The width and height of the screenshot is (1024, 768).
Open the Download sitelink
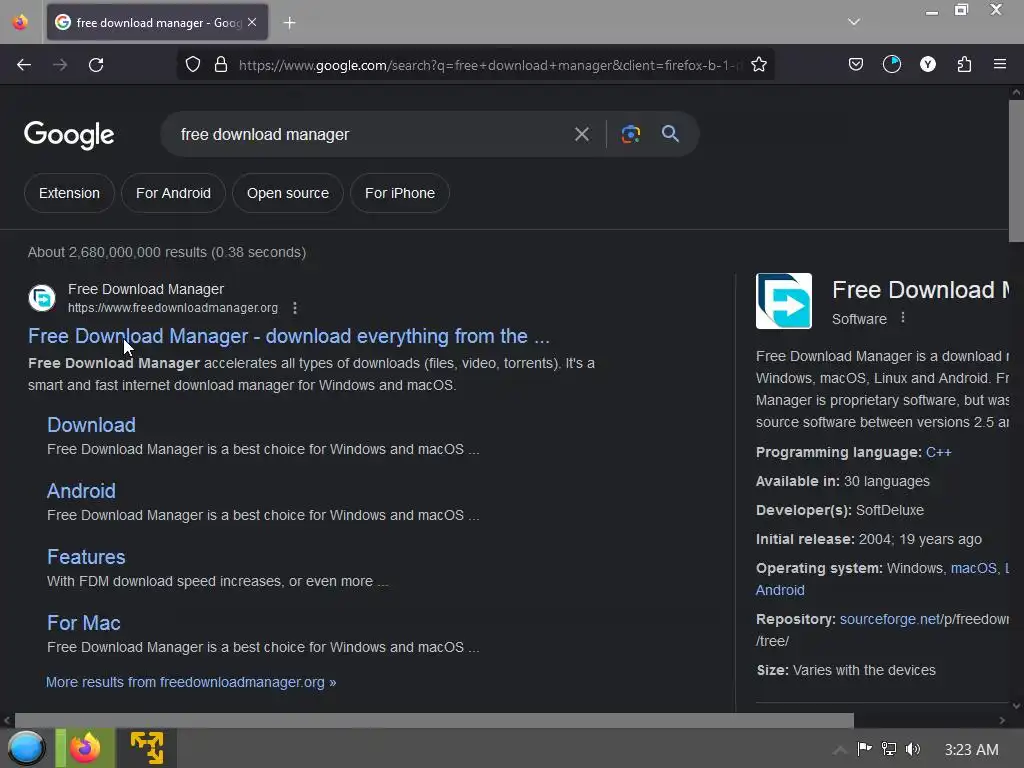91,425
